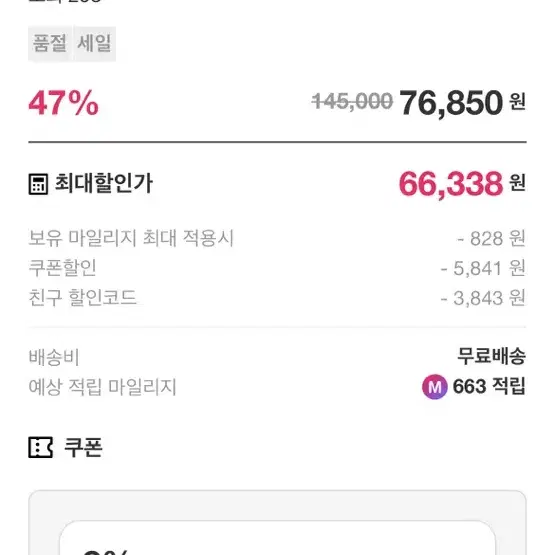This screenshot has height=555, width=555.
Task: Tap the calculator icon beside 최대할인가
Action: (x=38, y=184)
